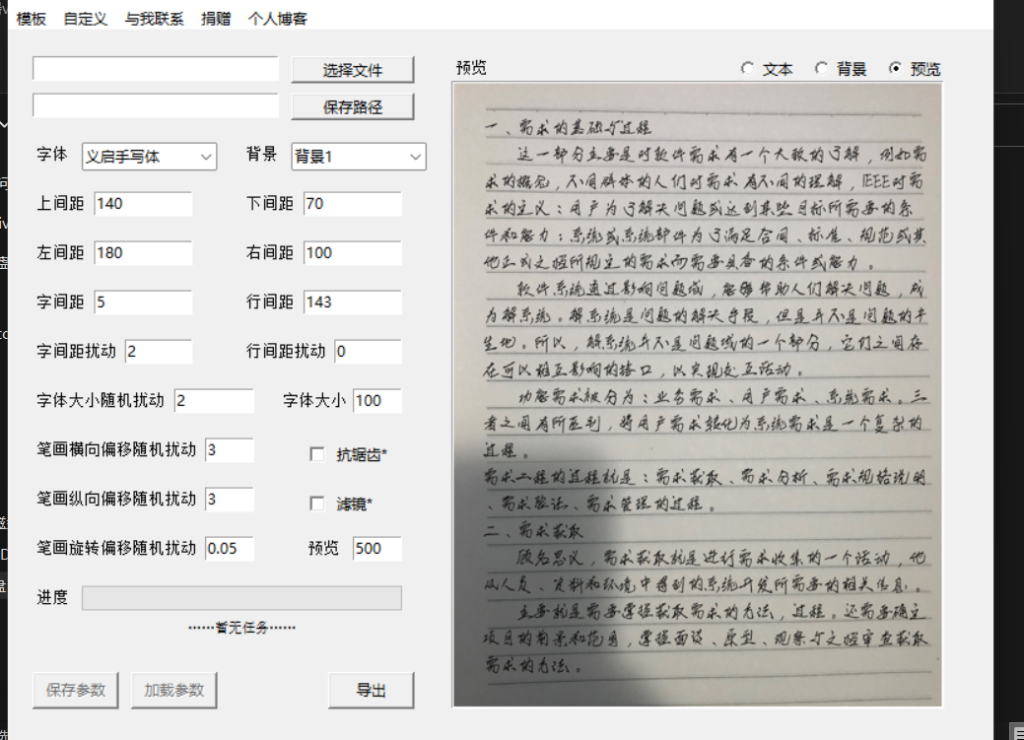Open the 自定义 menu
This screenshot has width=1024, height=740.
(x=85, y=19)
